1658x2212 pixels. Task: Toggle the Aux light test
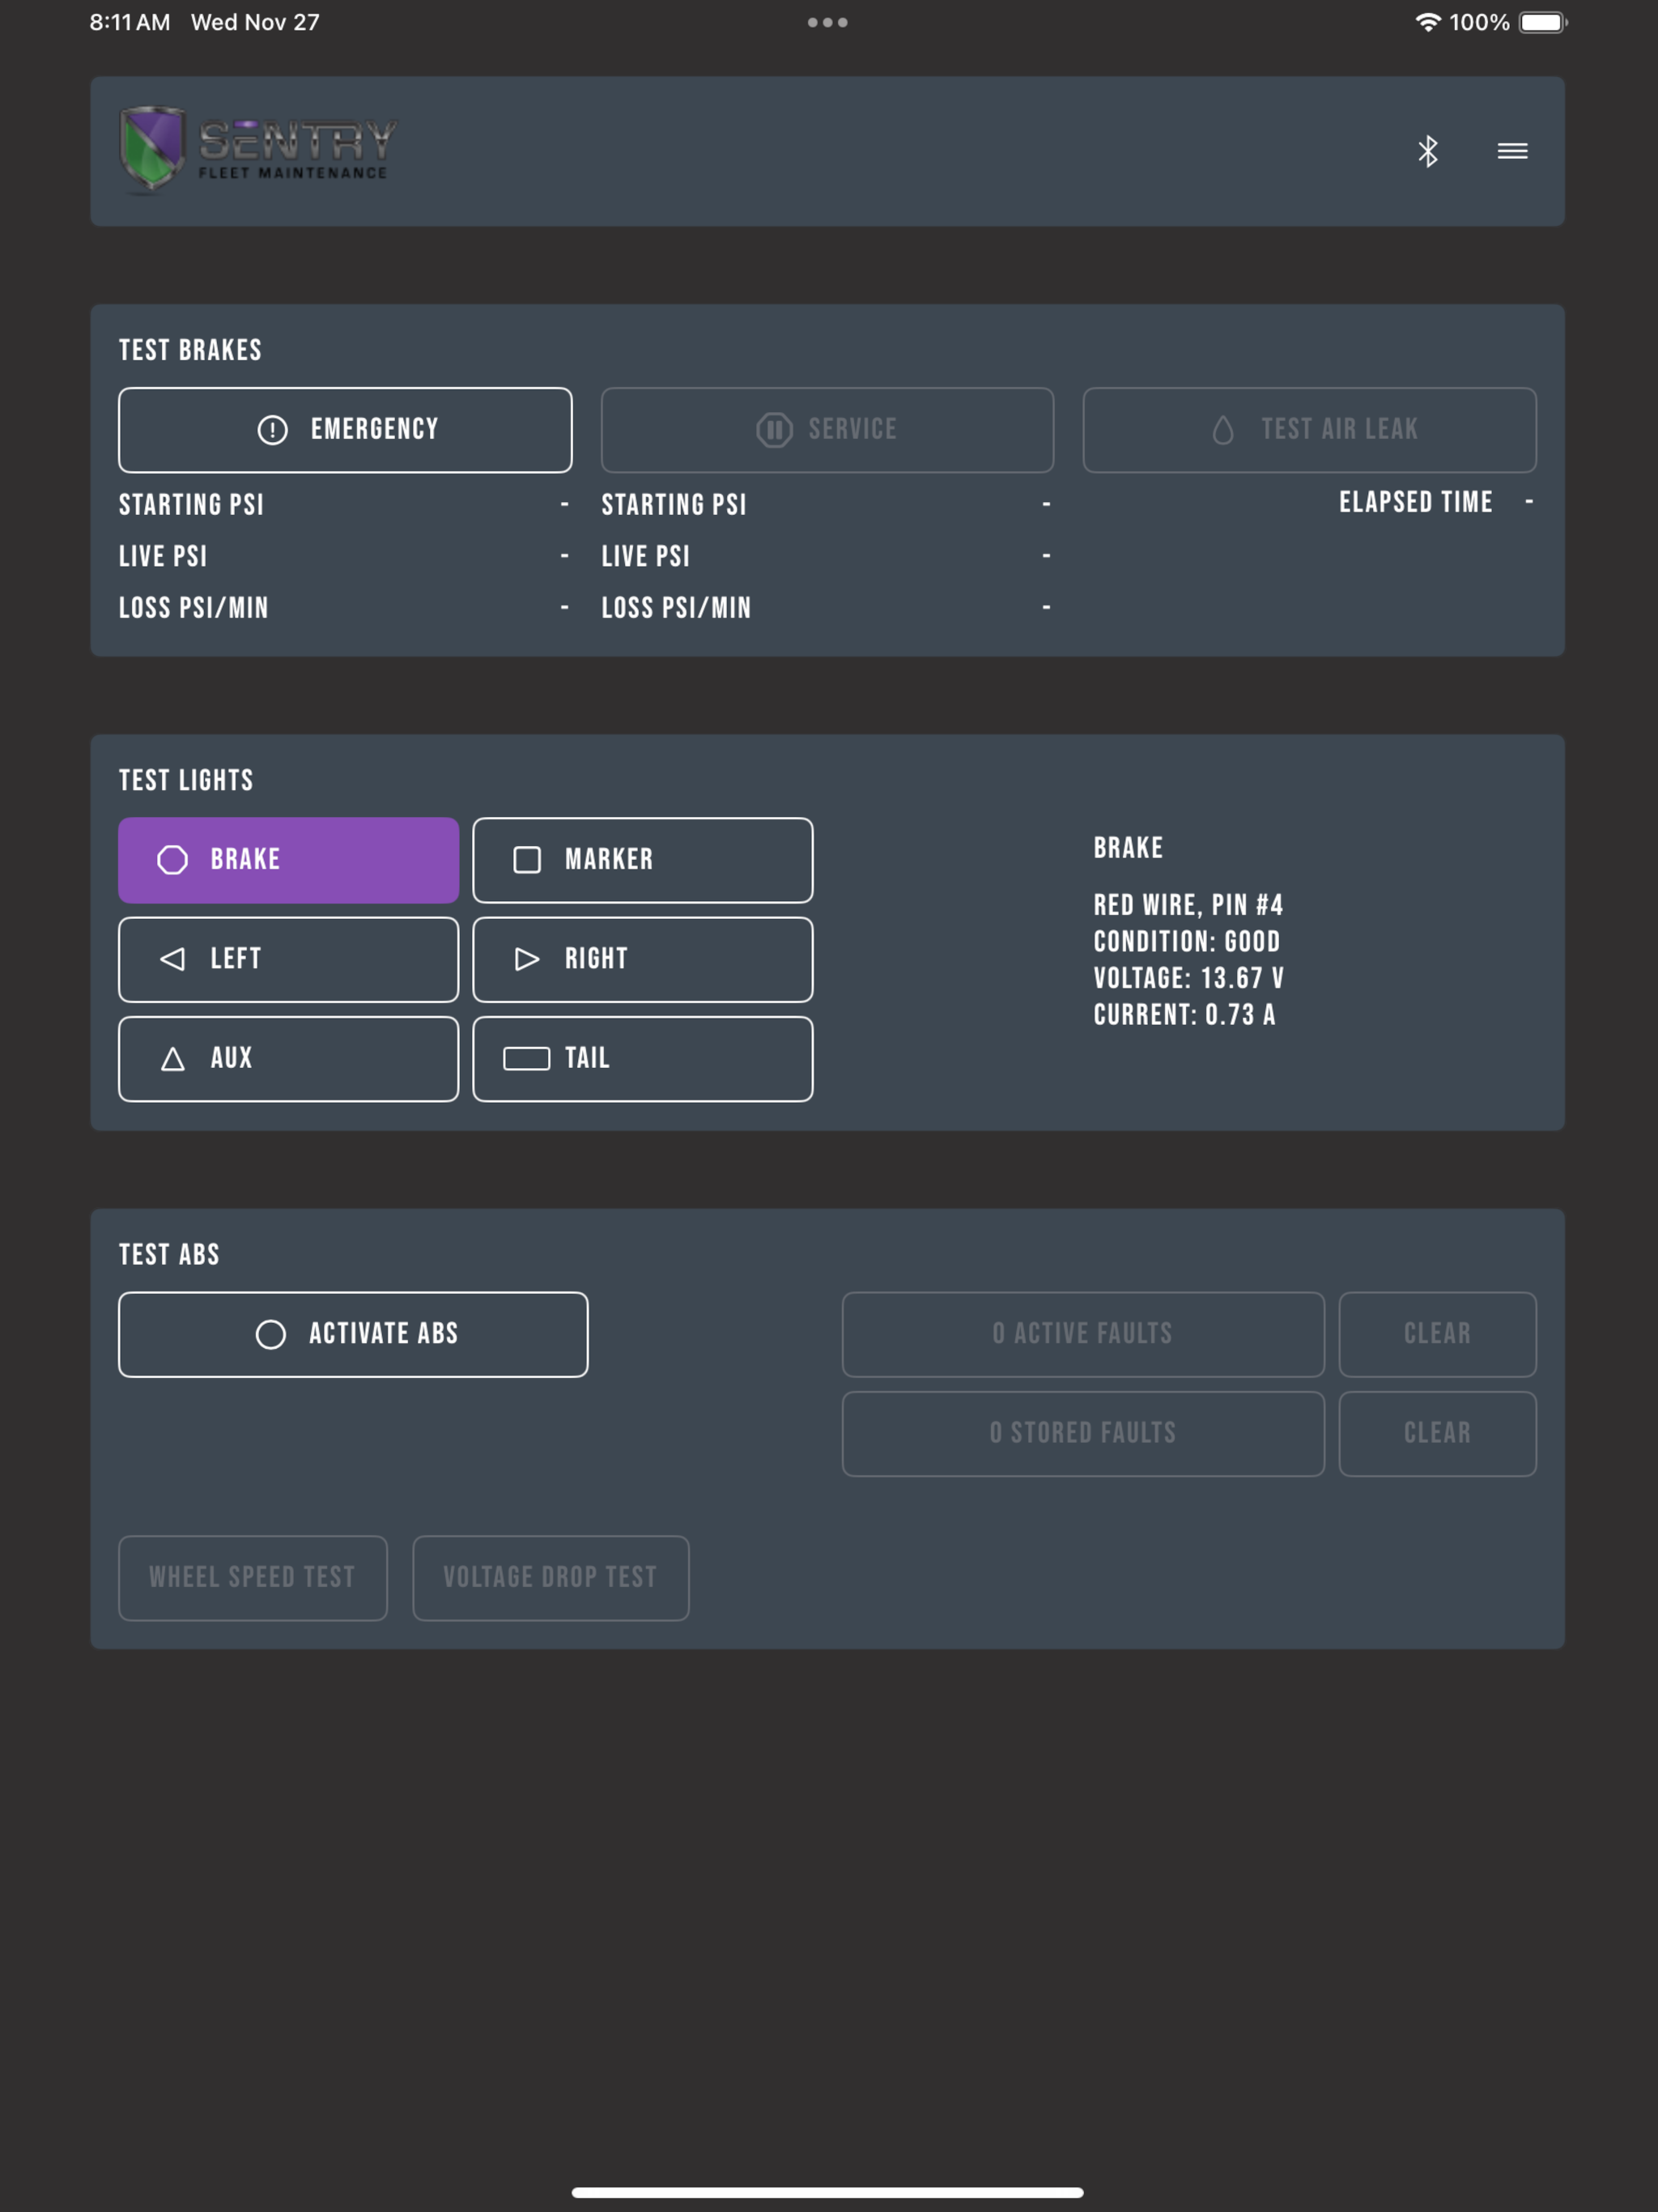coord(289,1059)
